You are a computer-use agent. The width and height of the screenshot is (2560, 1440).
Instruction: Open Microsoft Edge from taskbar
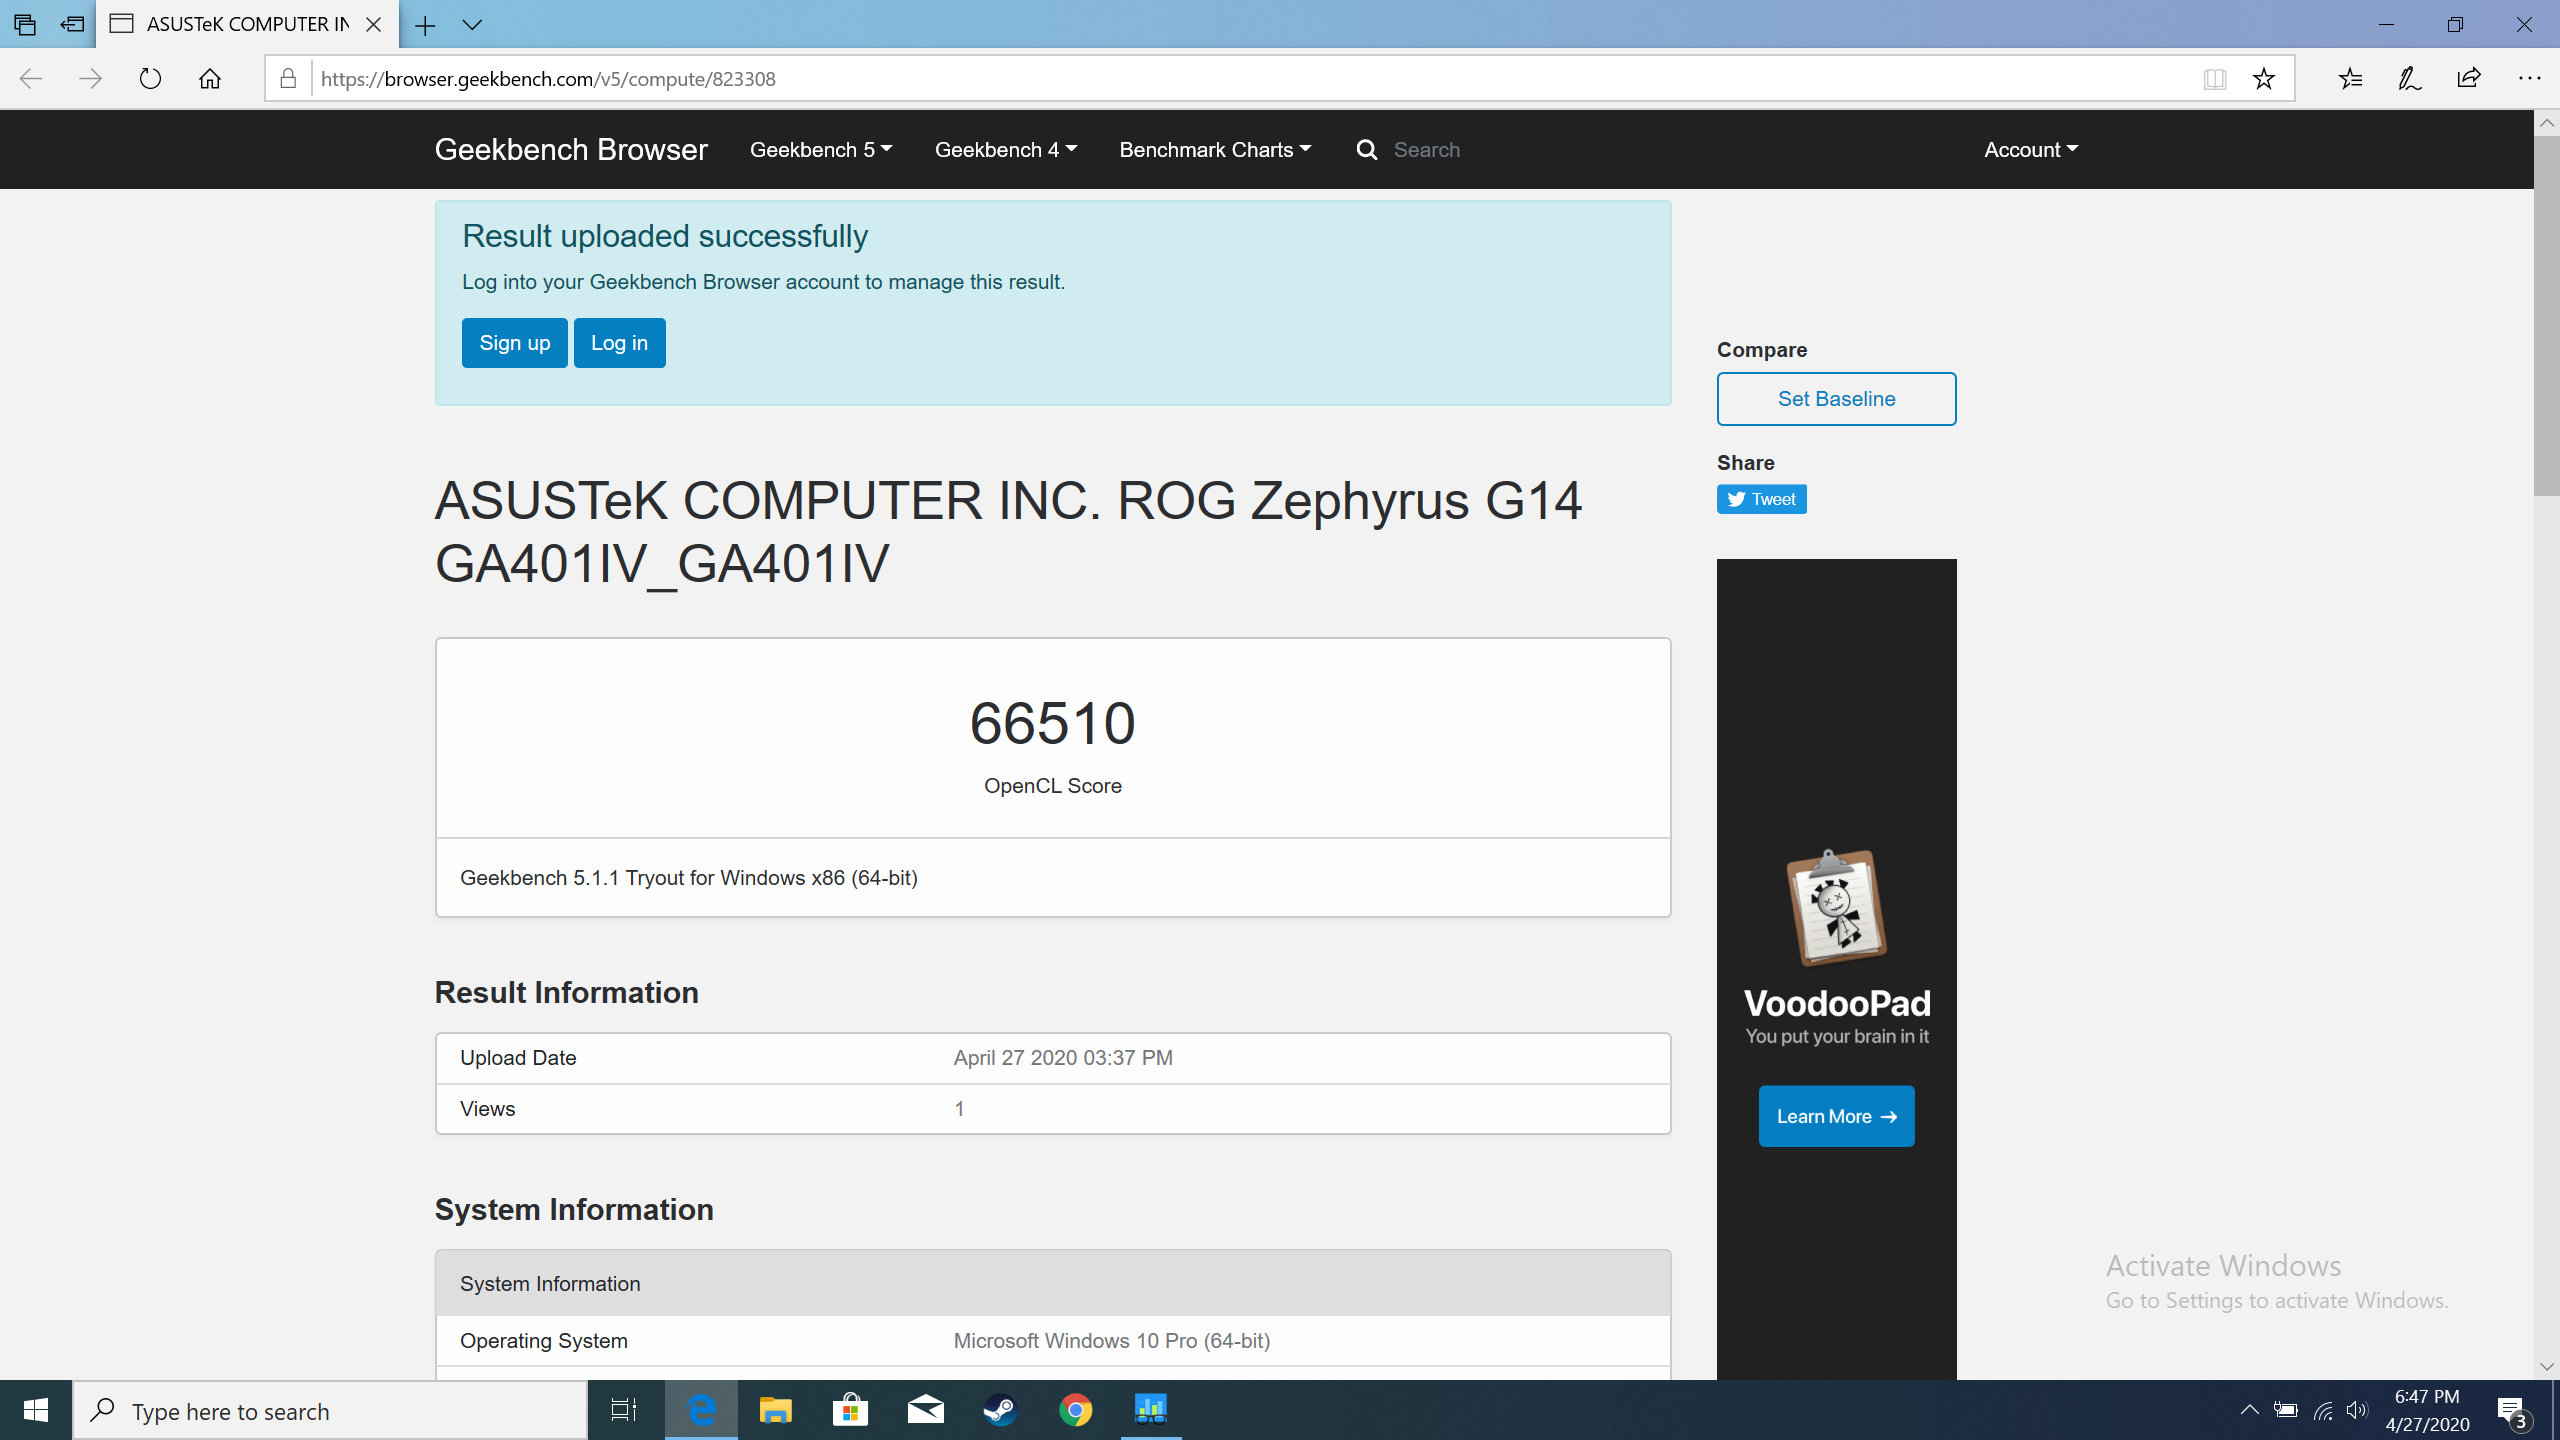pos(701,1410)
